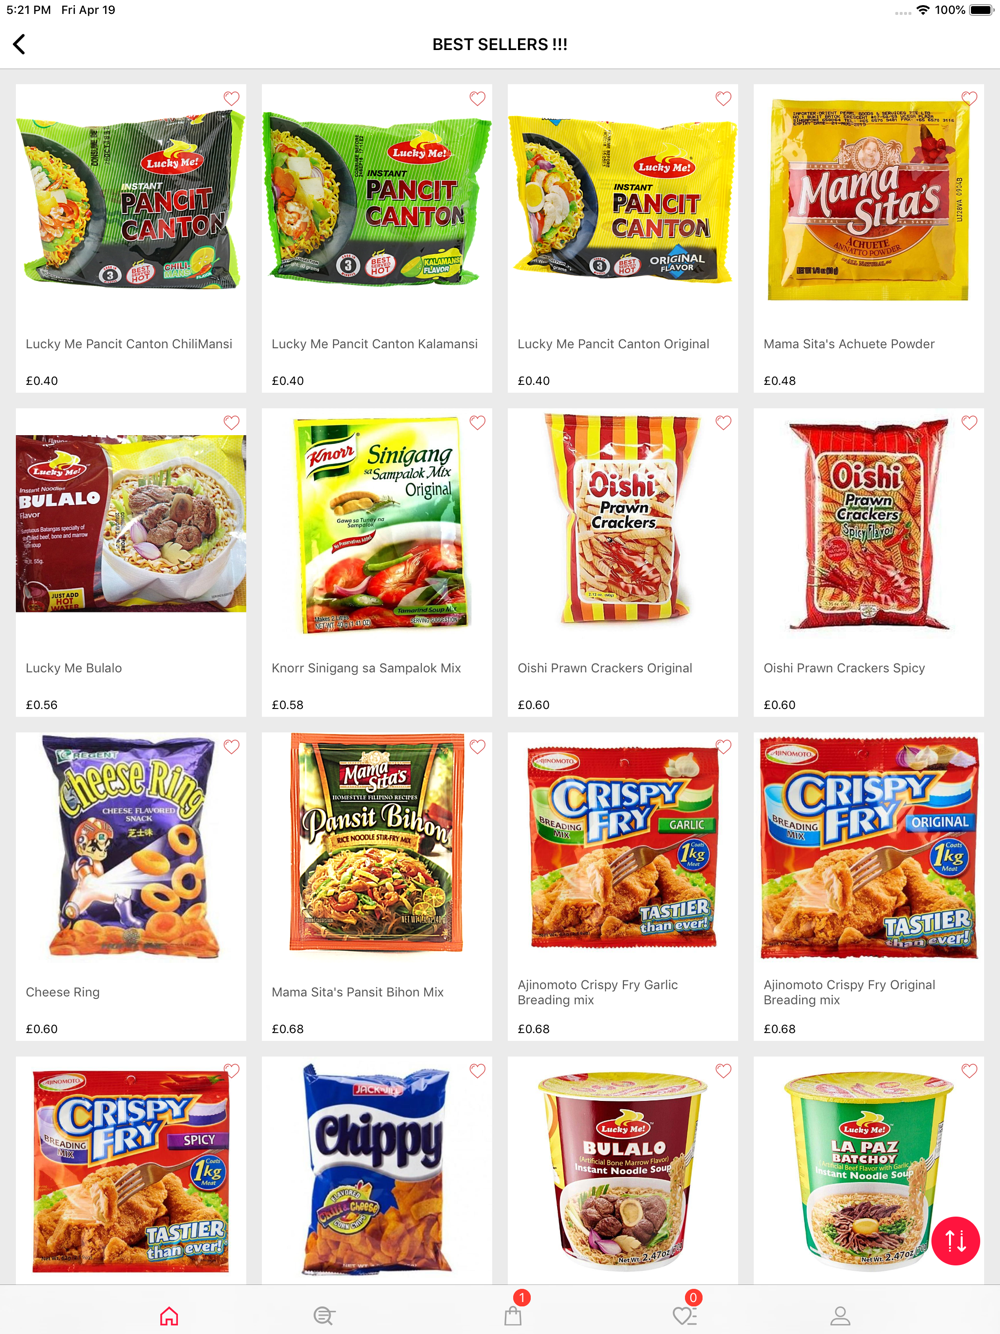
Task: Select Oishi Prawn Crackers Original image
Action: 623,521
